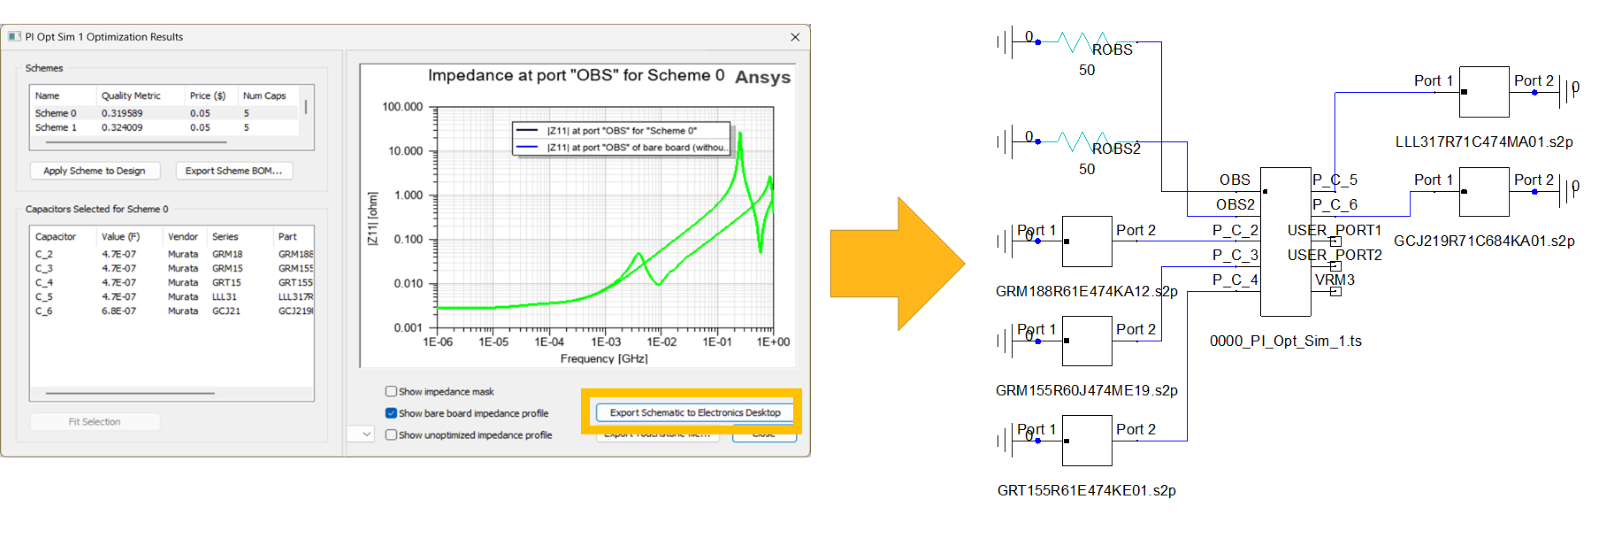Select the GCJ219R71C684KA01.s2p component block
1600x539 pixels.
point(1484,191)
